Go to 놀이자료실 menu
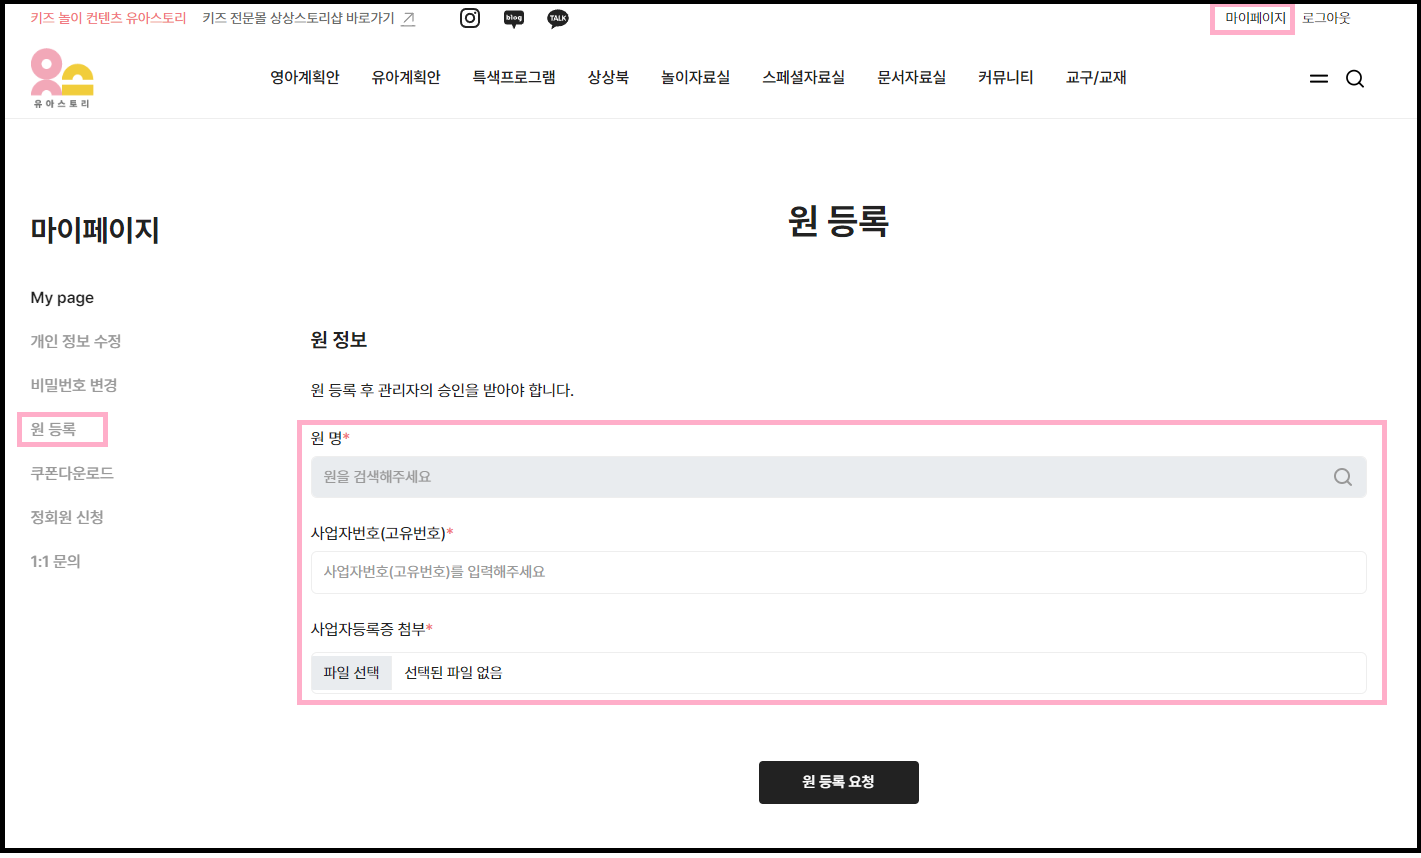This screenshot has width=1421, height=858. (695, 77)
